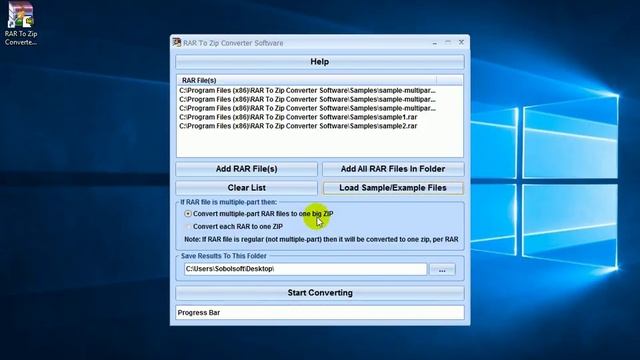Click Add RAR File(s) button

pyautogui.click(x=246, y=169)
